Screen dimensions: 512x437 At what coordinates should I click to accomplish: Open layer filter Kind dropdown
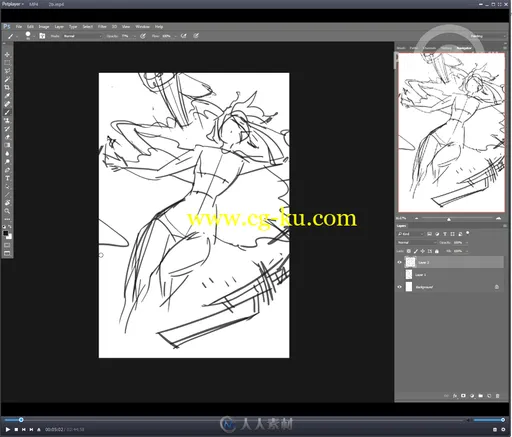pyautogui.click(x=411, y=234)
